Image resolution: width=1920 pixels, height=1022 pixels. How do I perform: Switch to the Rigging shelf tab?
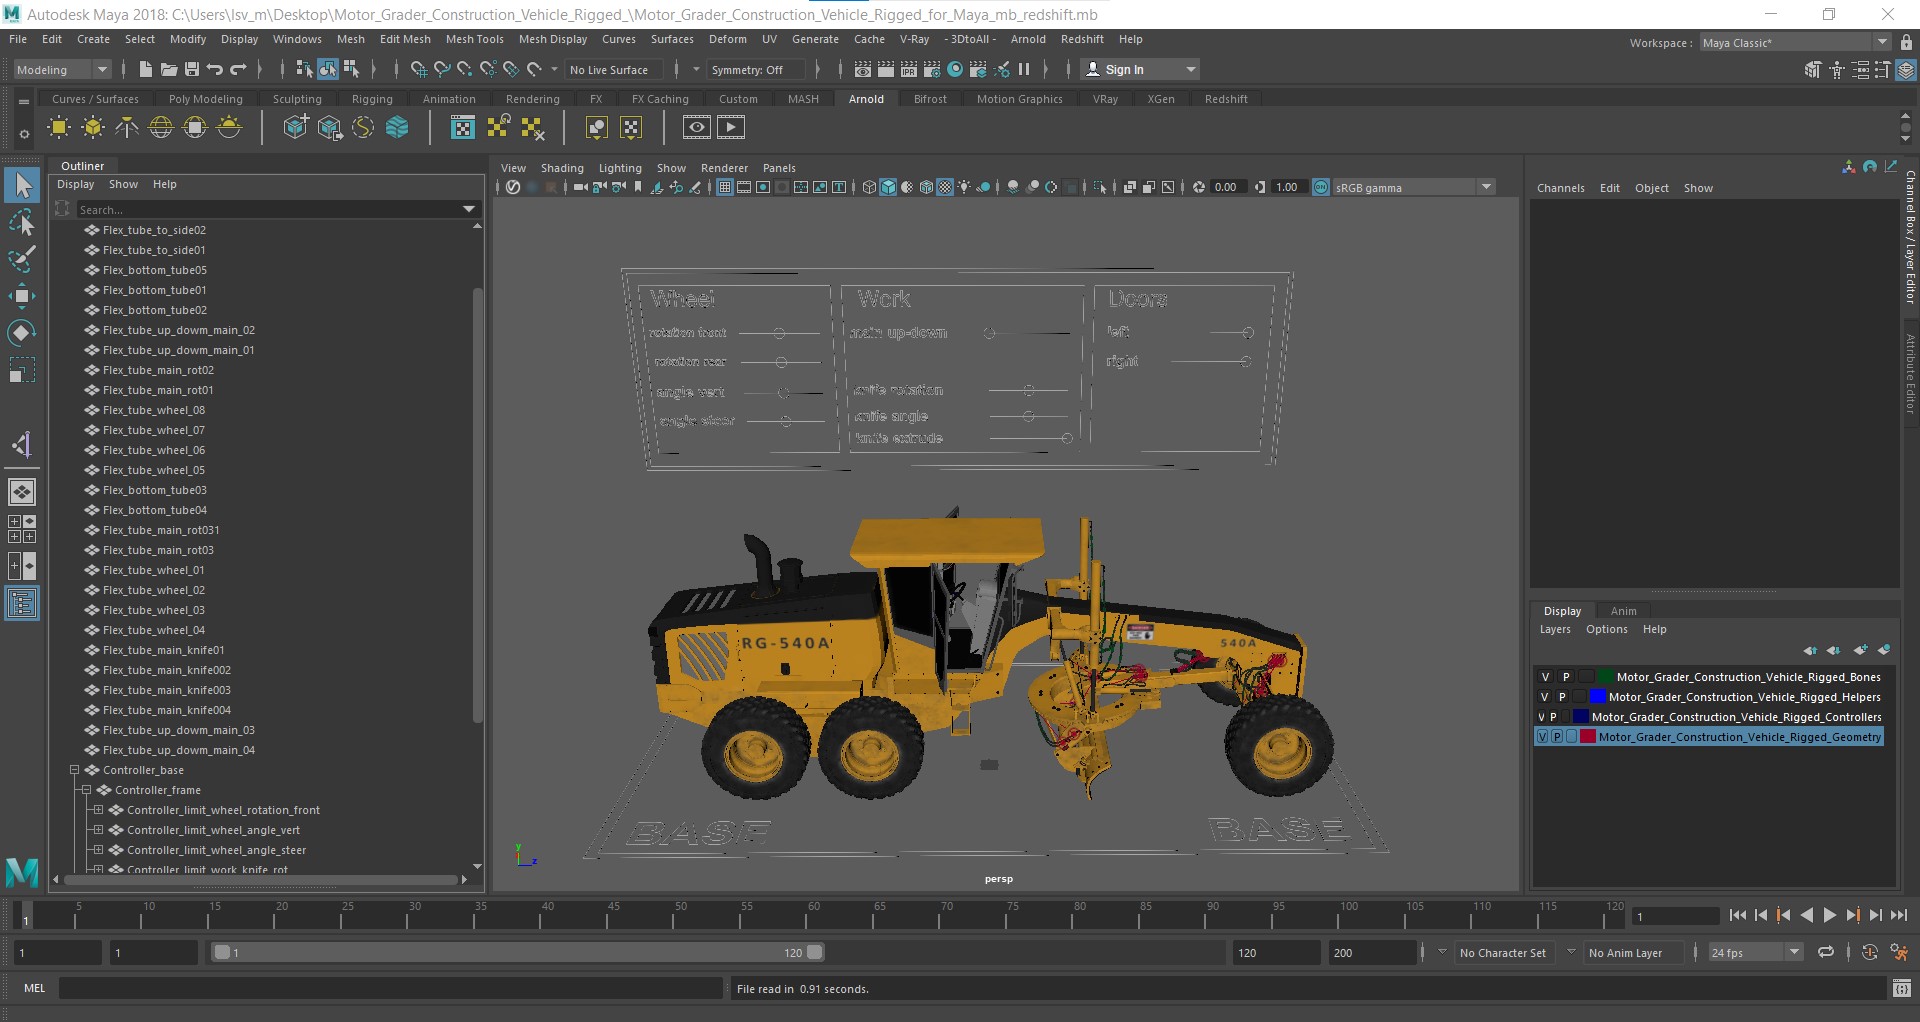click(372, 99)
